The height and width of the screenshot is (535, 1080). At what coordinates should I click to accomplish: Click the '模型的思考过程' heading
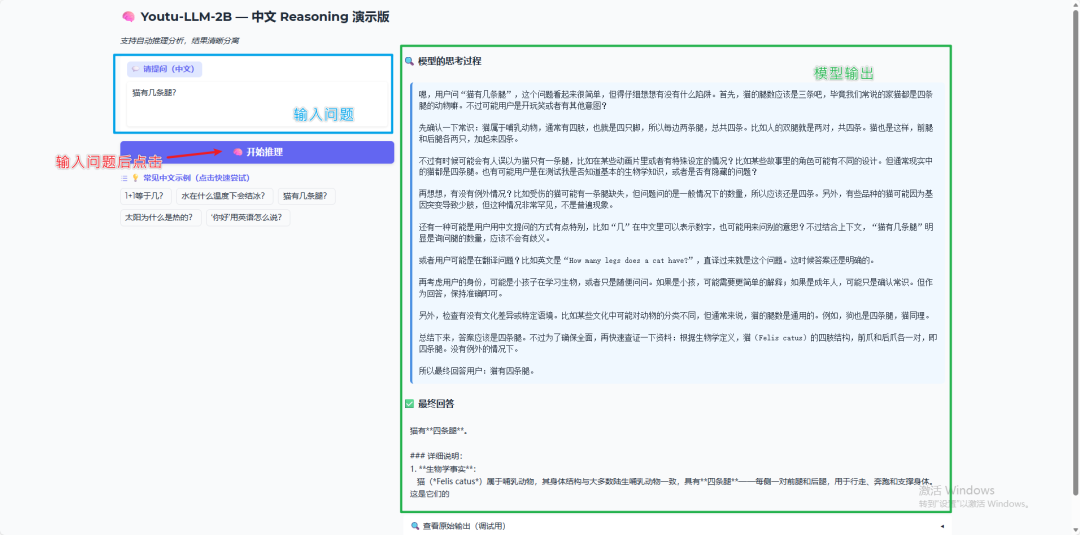(x=450, y=61)
